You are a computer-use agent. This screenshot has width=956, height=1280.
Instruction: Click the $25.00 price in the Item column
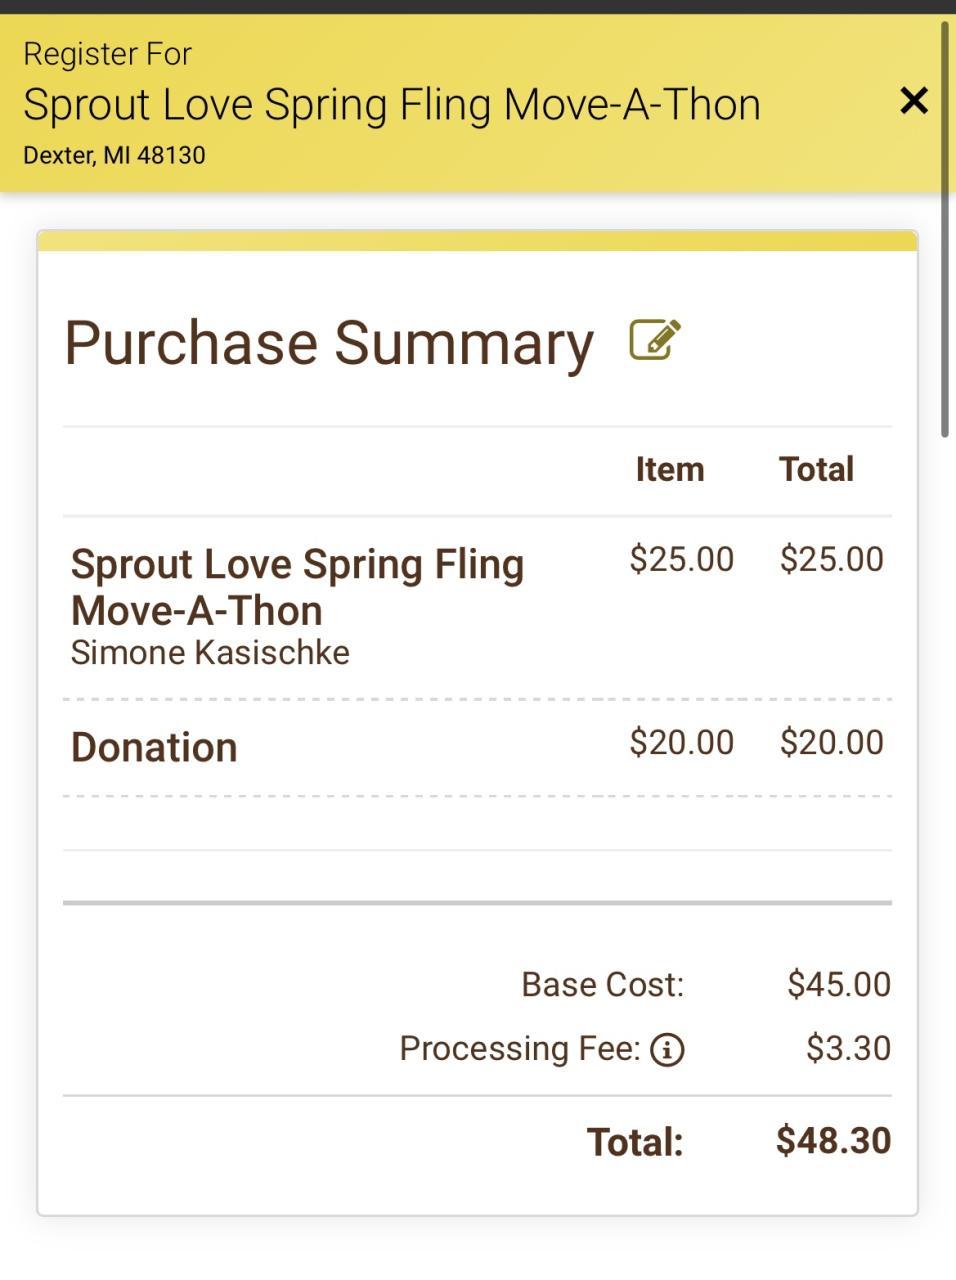[681, 559]
